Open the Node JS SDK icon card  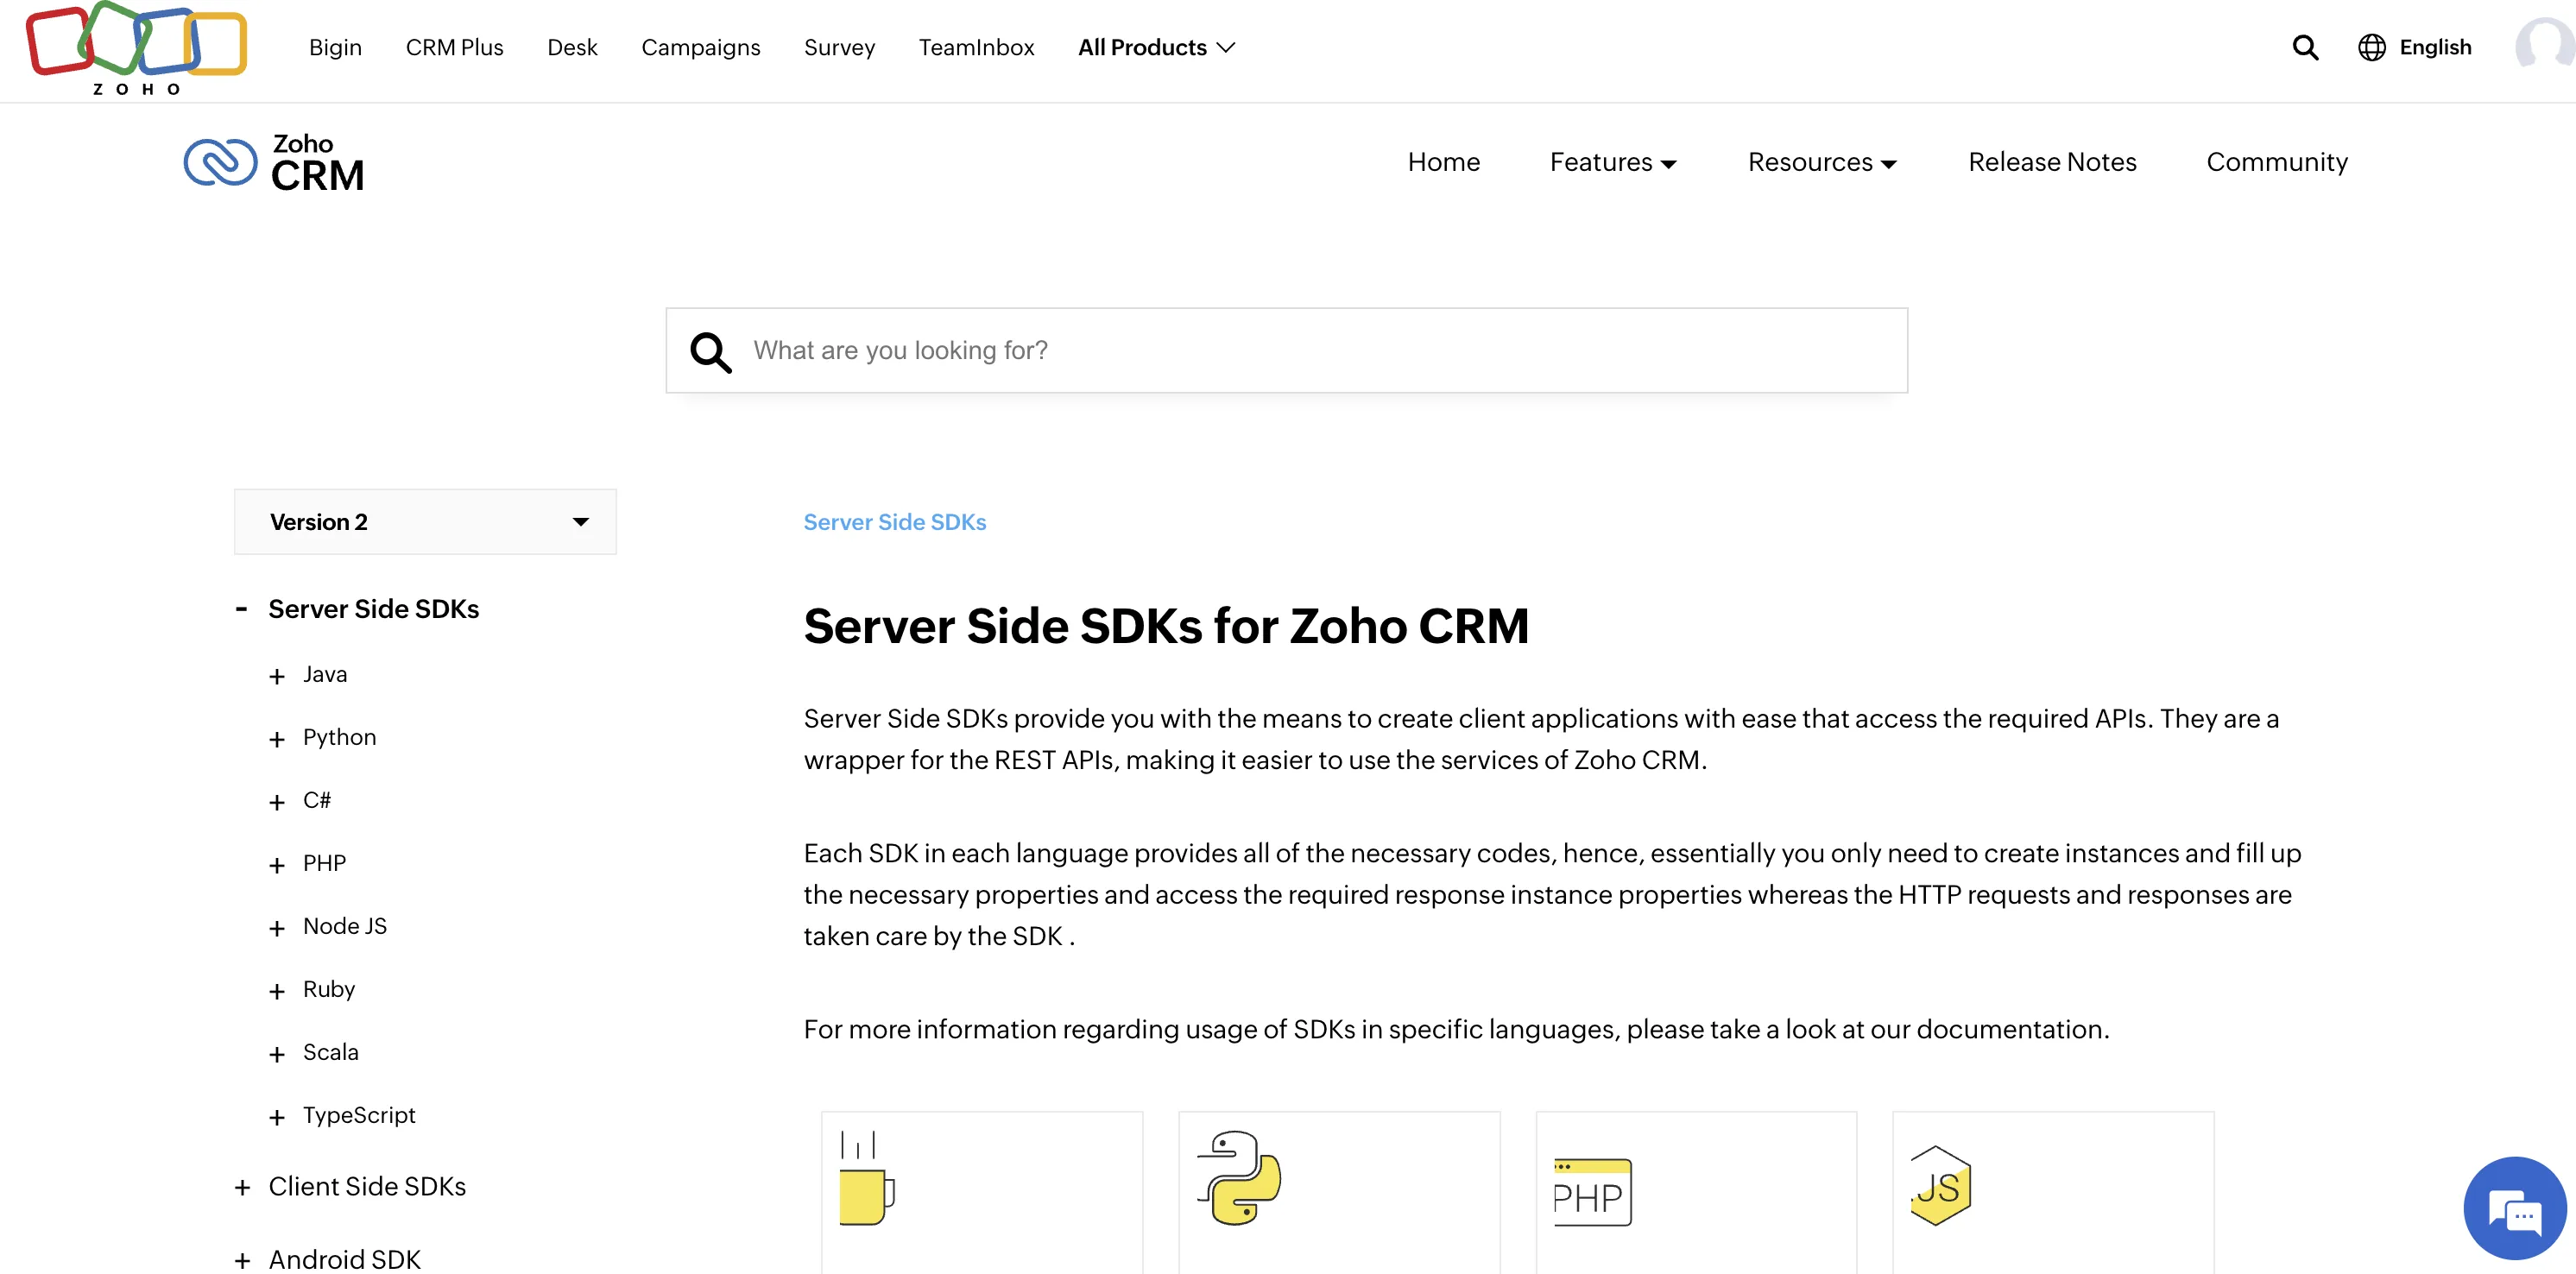[2053, 1191]
